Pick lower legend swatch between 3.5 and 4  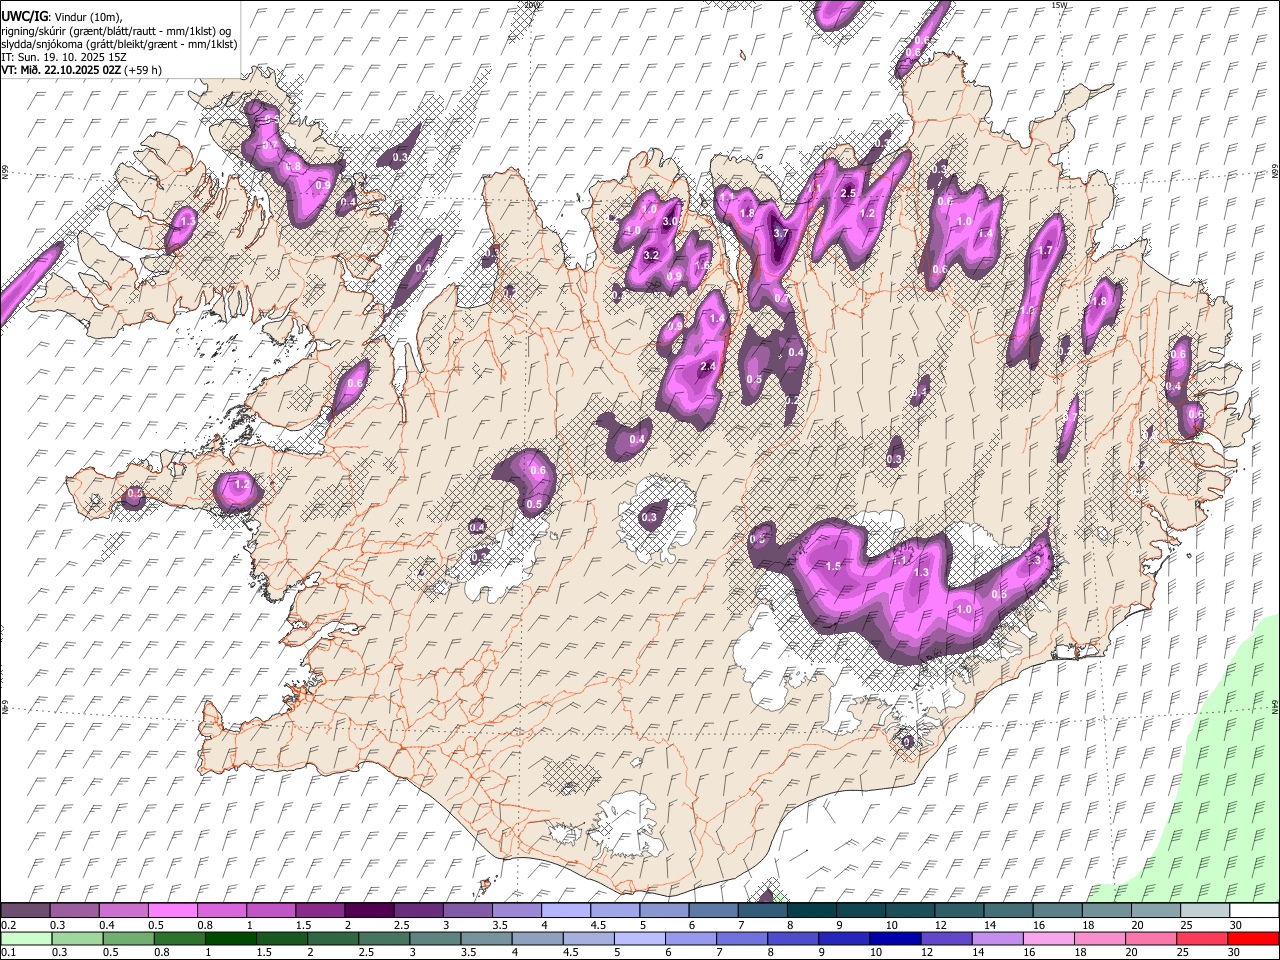[x=486, y=939]
